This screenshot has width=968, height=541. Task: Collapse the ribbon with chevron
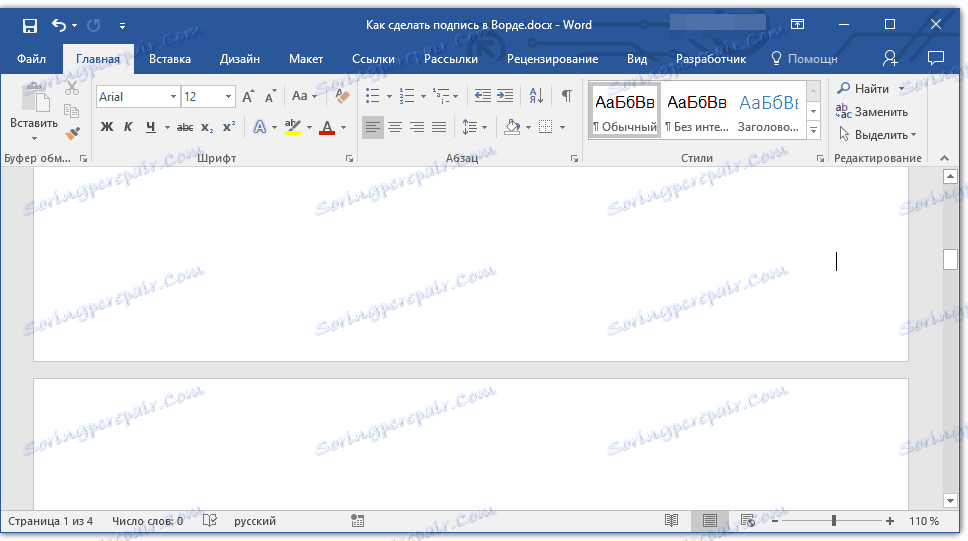click(x=945, y=158)
